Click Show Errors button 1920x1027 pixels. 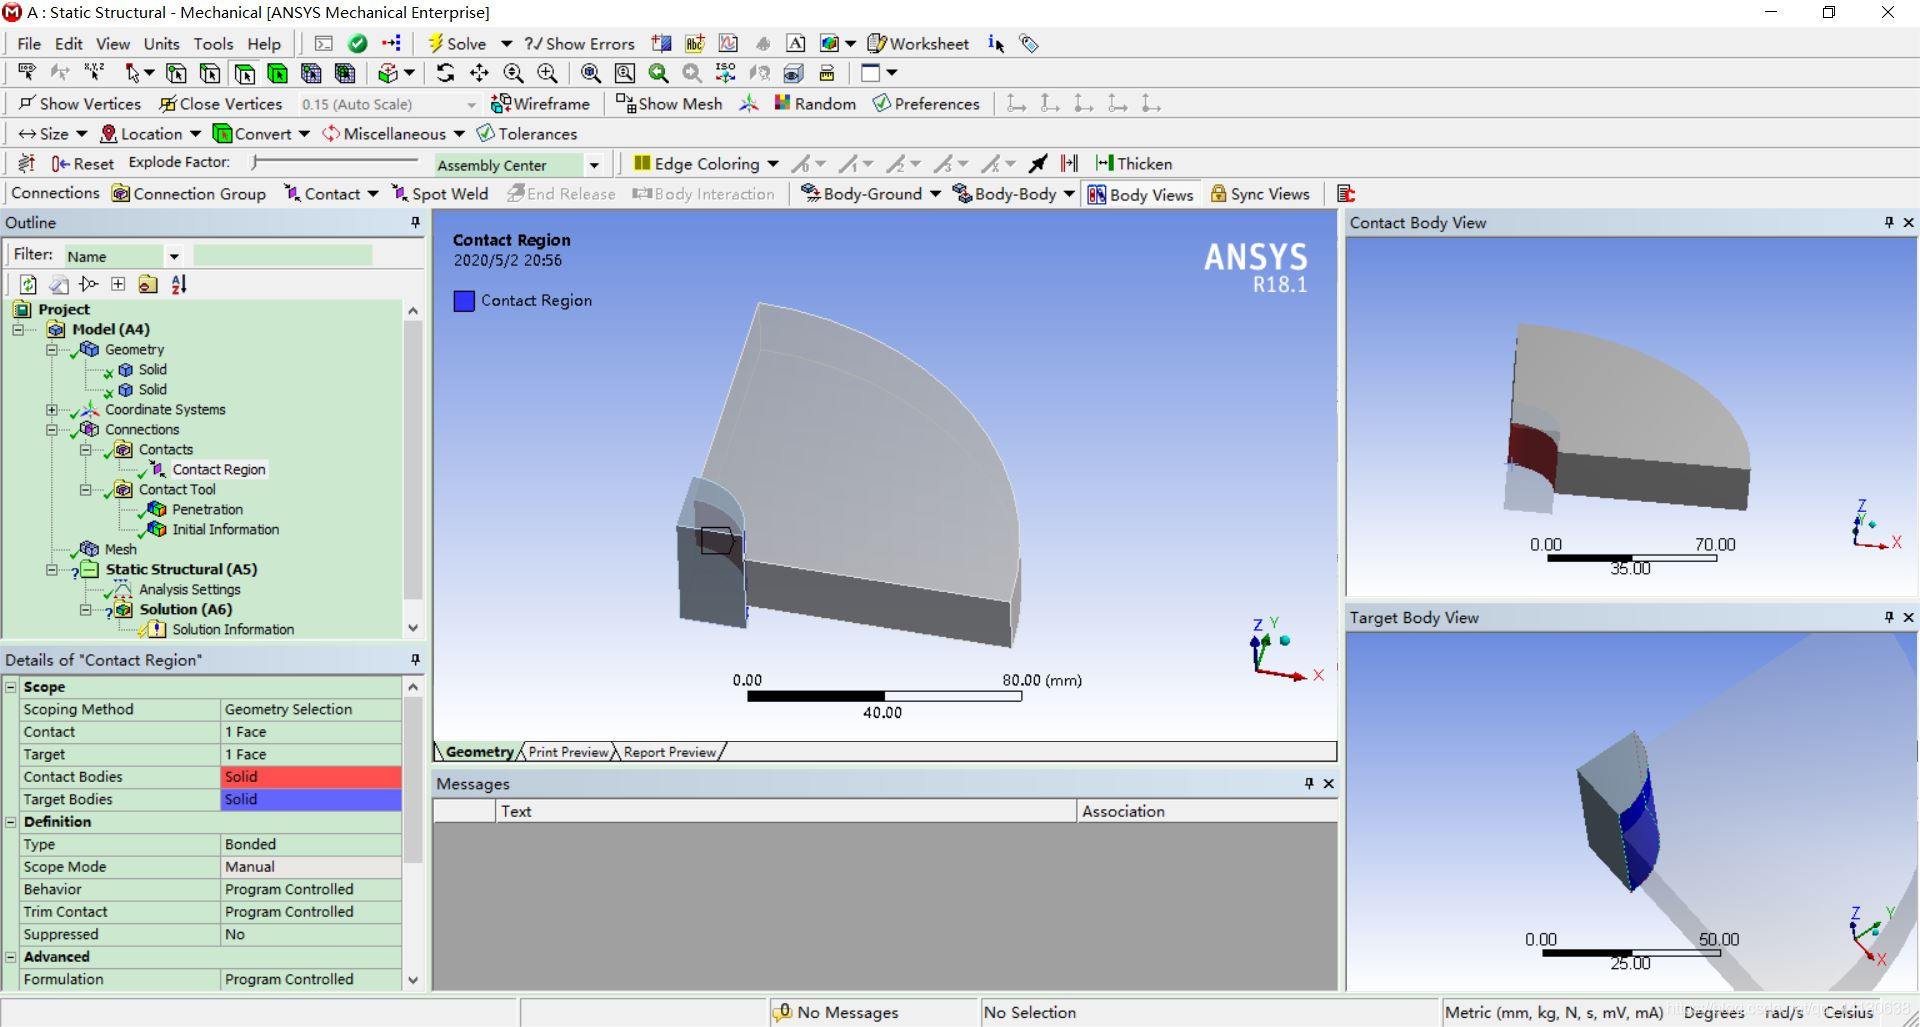[x=580, y=43]
